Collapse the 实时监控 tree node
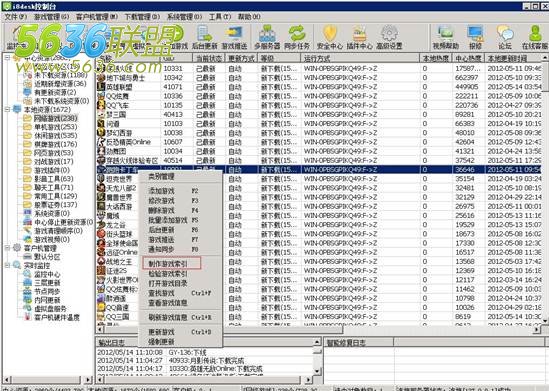 pyautogui.click(x=7, y=265)
